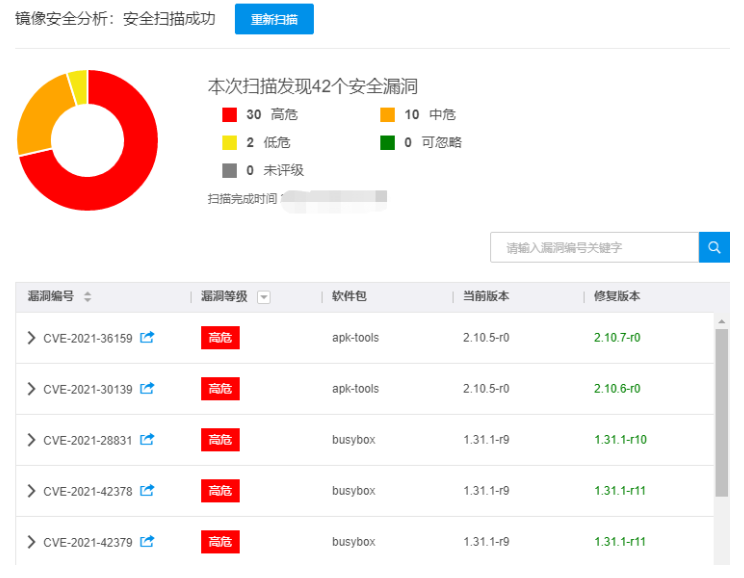Click fixed version 1.31.1-r11 for CVE-2021-42378
Screen dimensions: 744x578
620,491
